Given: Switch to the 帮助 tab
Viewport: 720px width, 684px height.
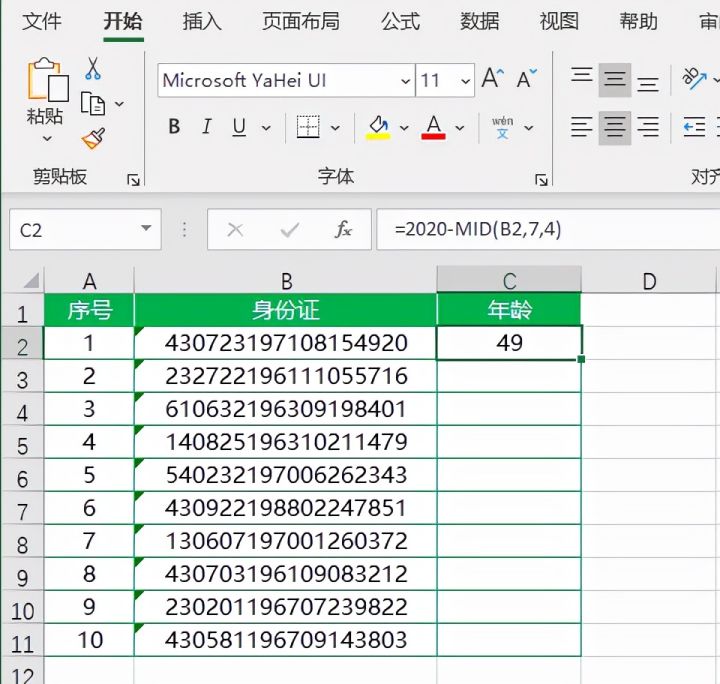Looking at the screenshot, I should [639, 22].
